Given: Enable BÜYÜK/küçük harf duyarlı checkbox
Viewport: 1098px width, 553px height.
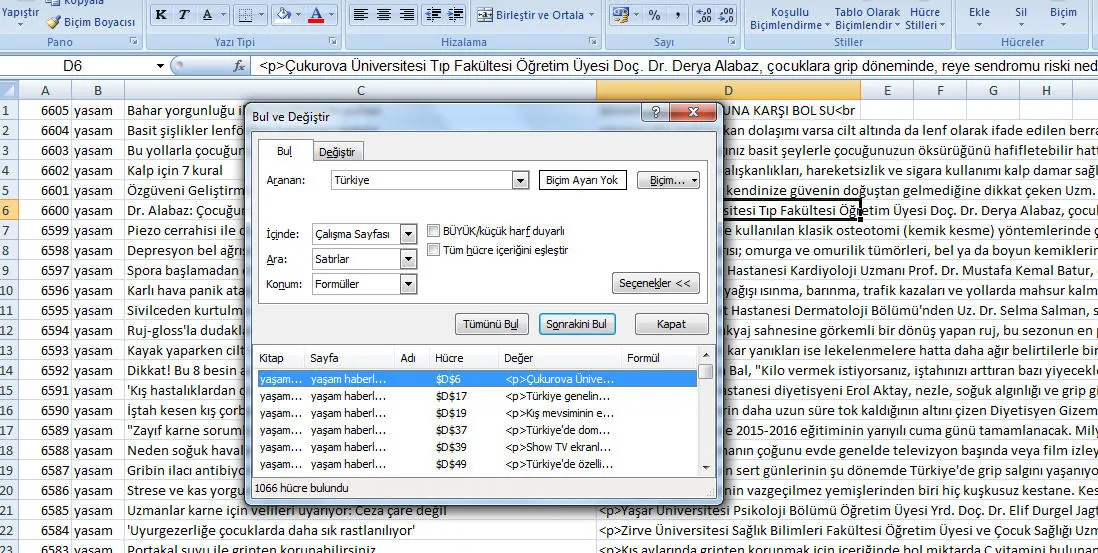Looking at the screenshot, I should (x=434, y=230).
